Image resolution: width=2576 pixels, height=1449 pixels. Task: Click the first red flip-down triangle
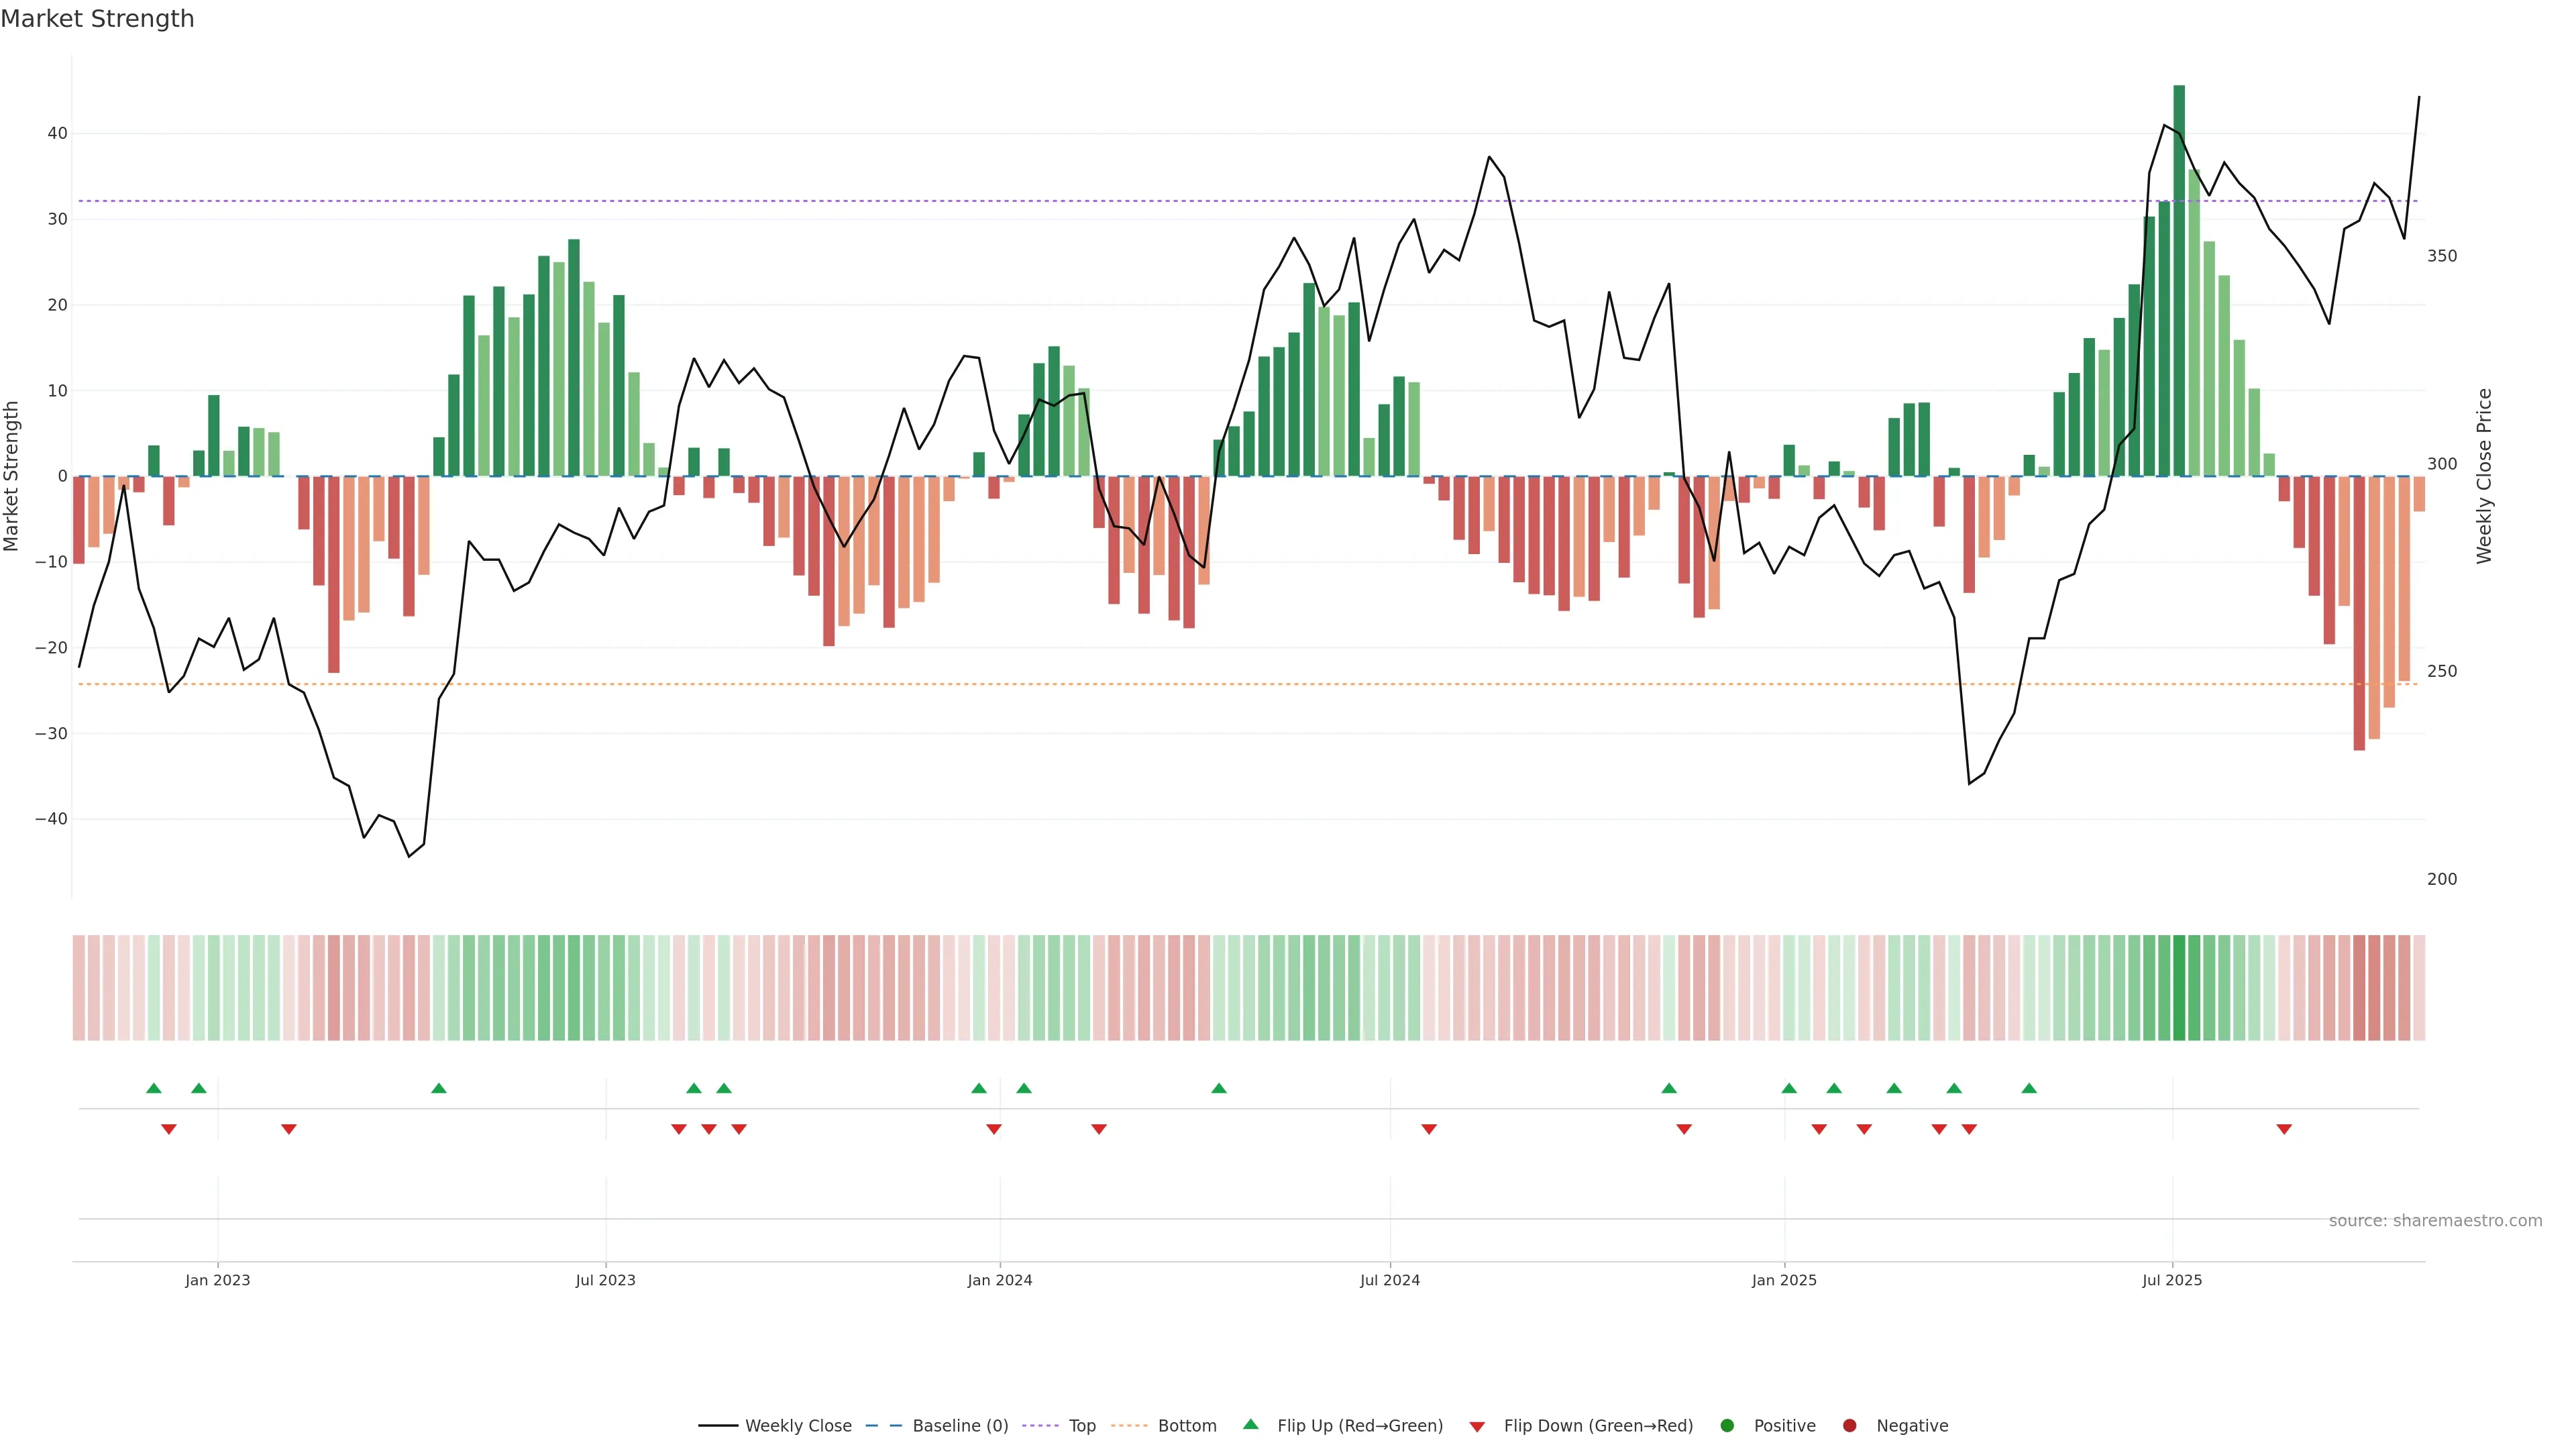tap(169, 1129)
